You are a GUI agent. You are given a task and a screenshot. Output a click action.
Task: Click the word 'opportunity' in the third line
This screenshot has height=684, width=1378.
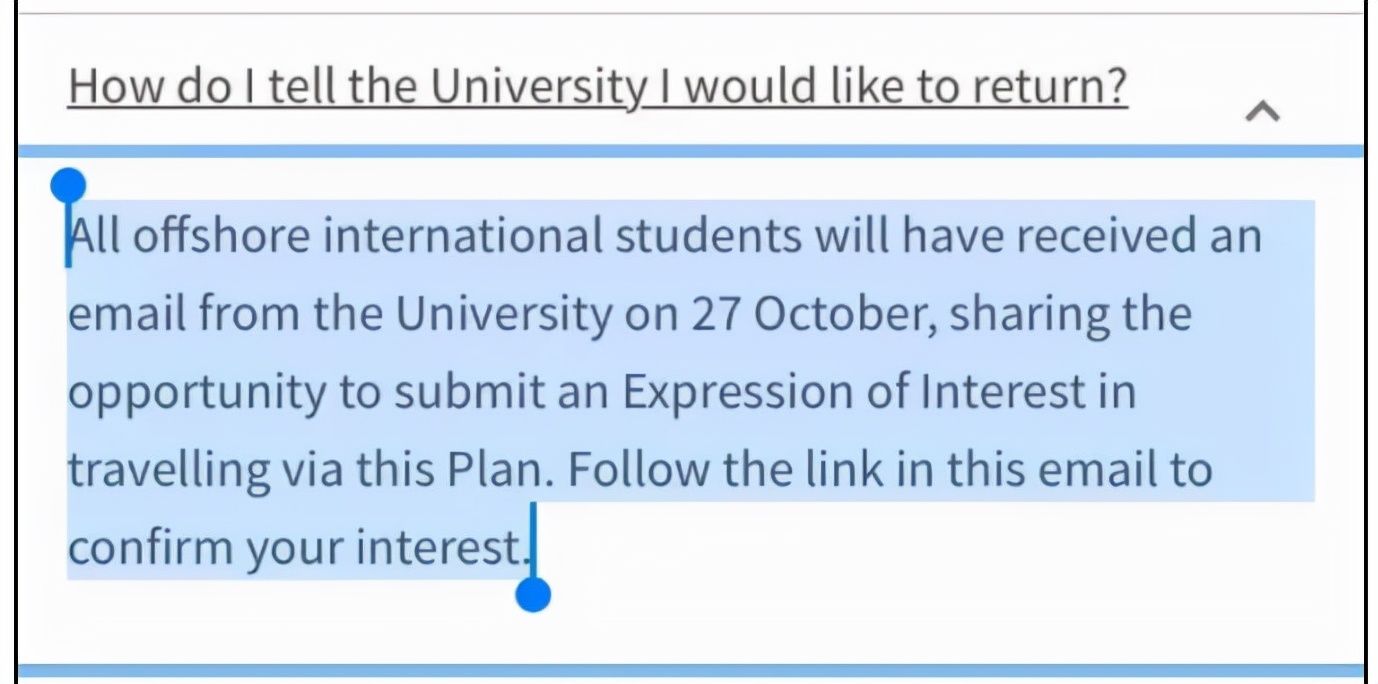pos(197,394)
